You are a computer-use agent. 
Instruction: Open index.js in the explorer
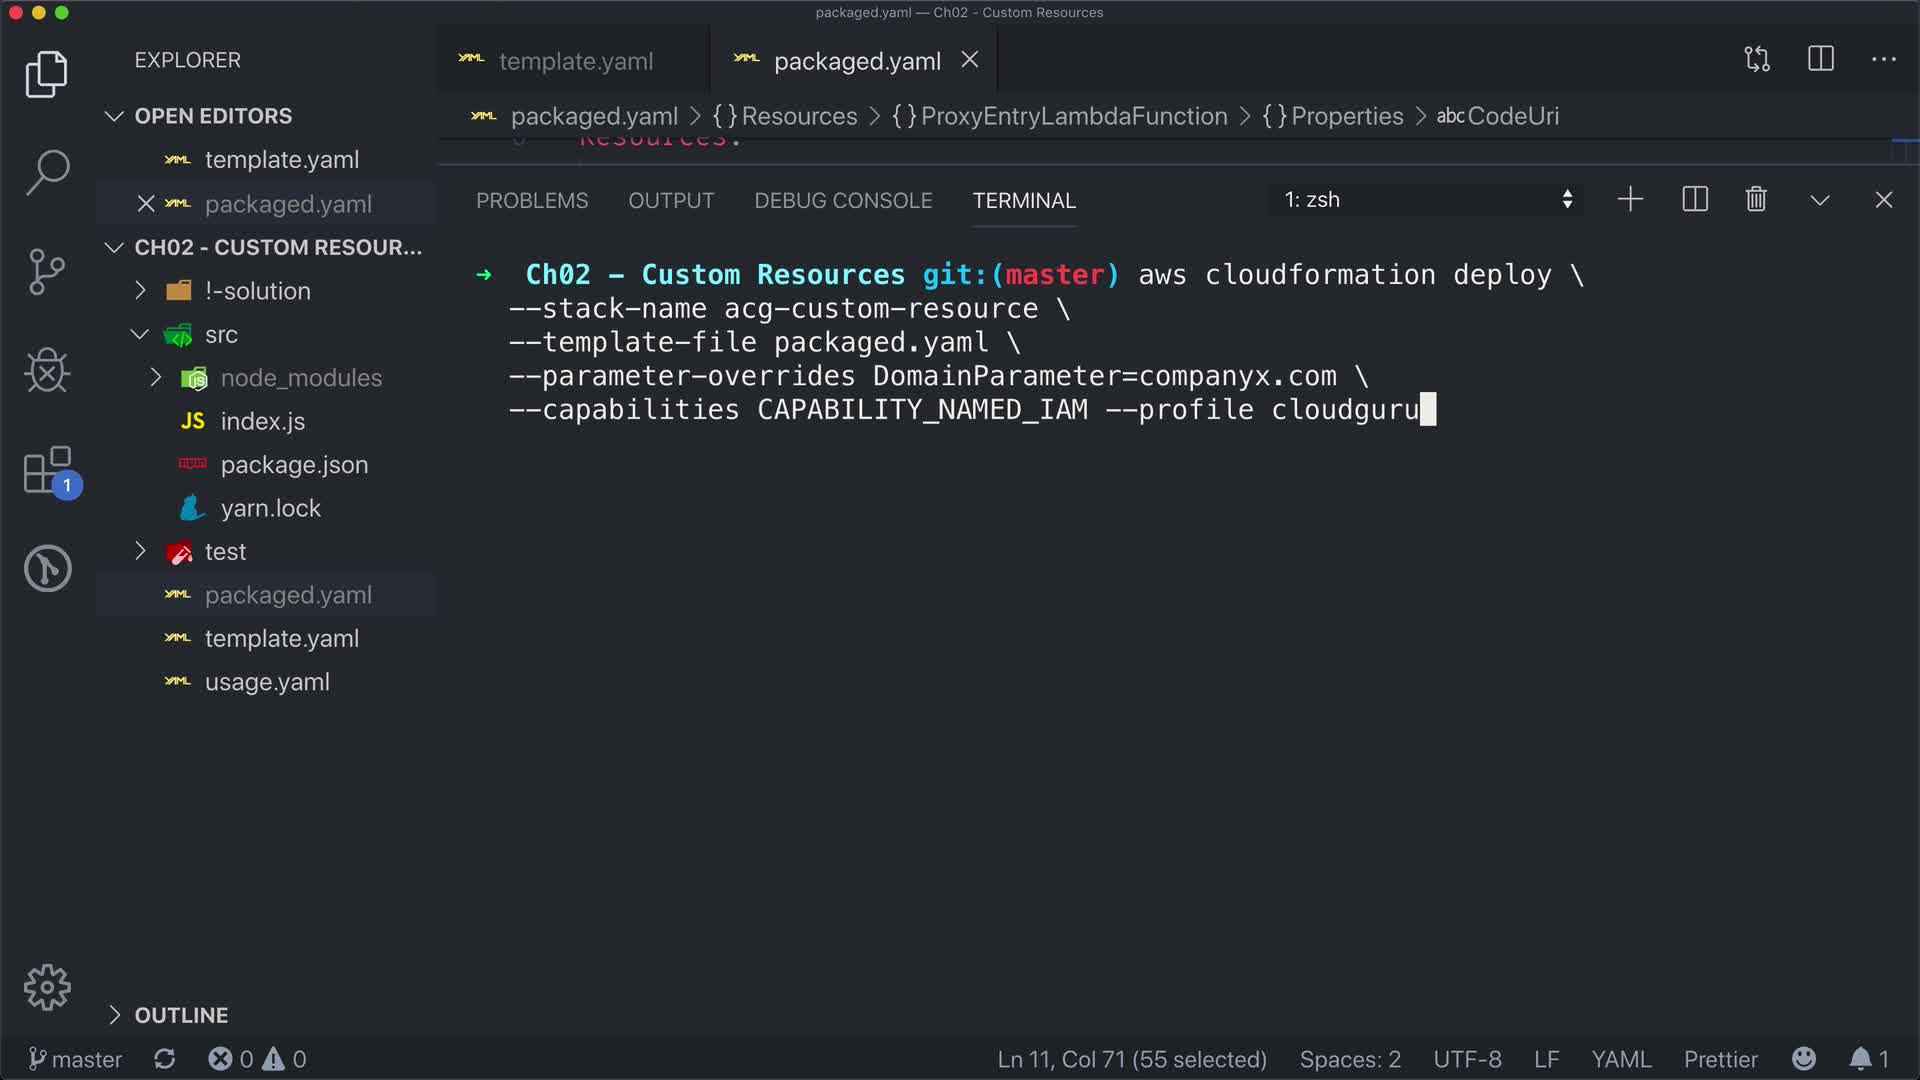click(x=262, y=422)
